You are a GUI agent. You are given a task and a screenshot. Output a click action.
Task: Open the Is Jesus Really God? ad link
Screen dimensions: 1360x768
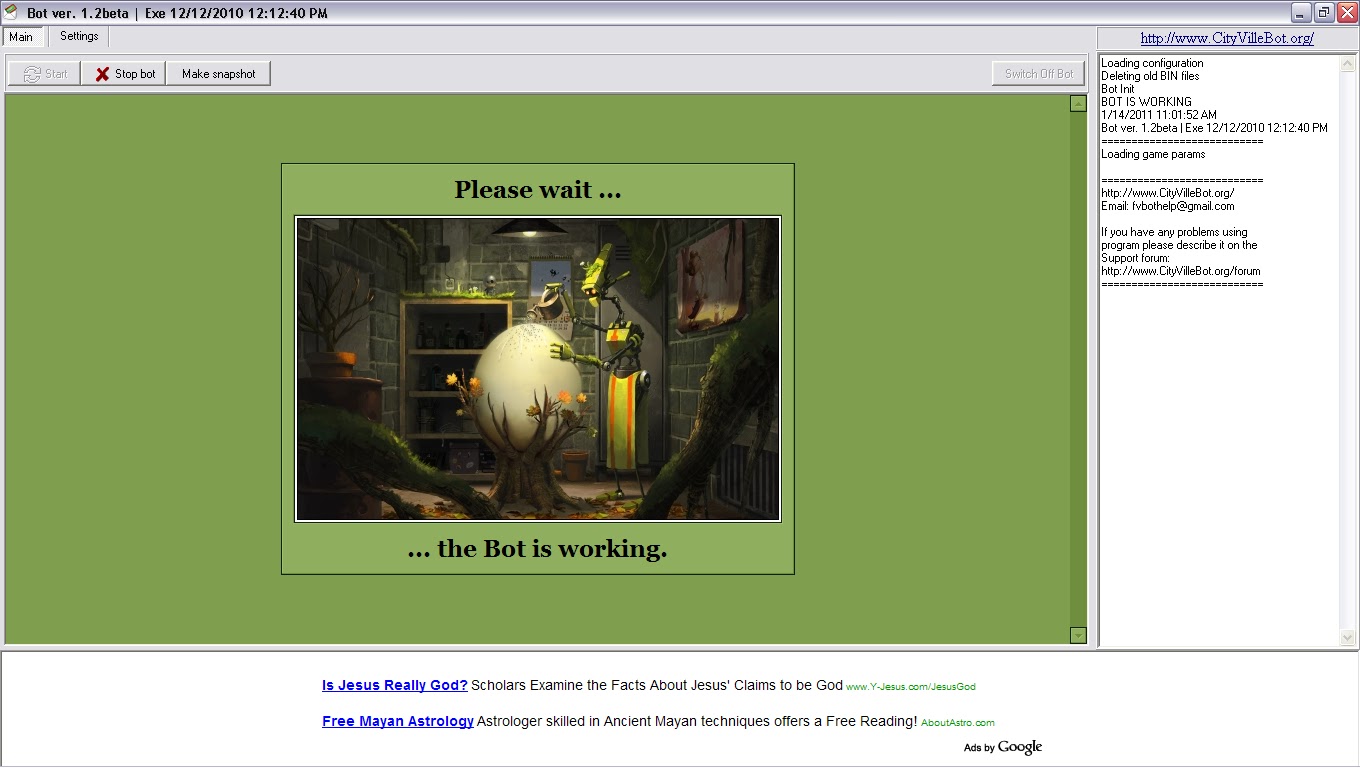pyautogui.click(x=395, y=686)
